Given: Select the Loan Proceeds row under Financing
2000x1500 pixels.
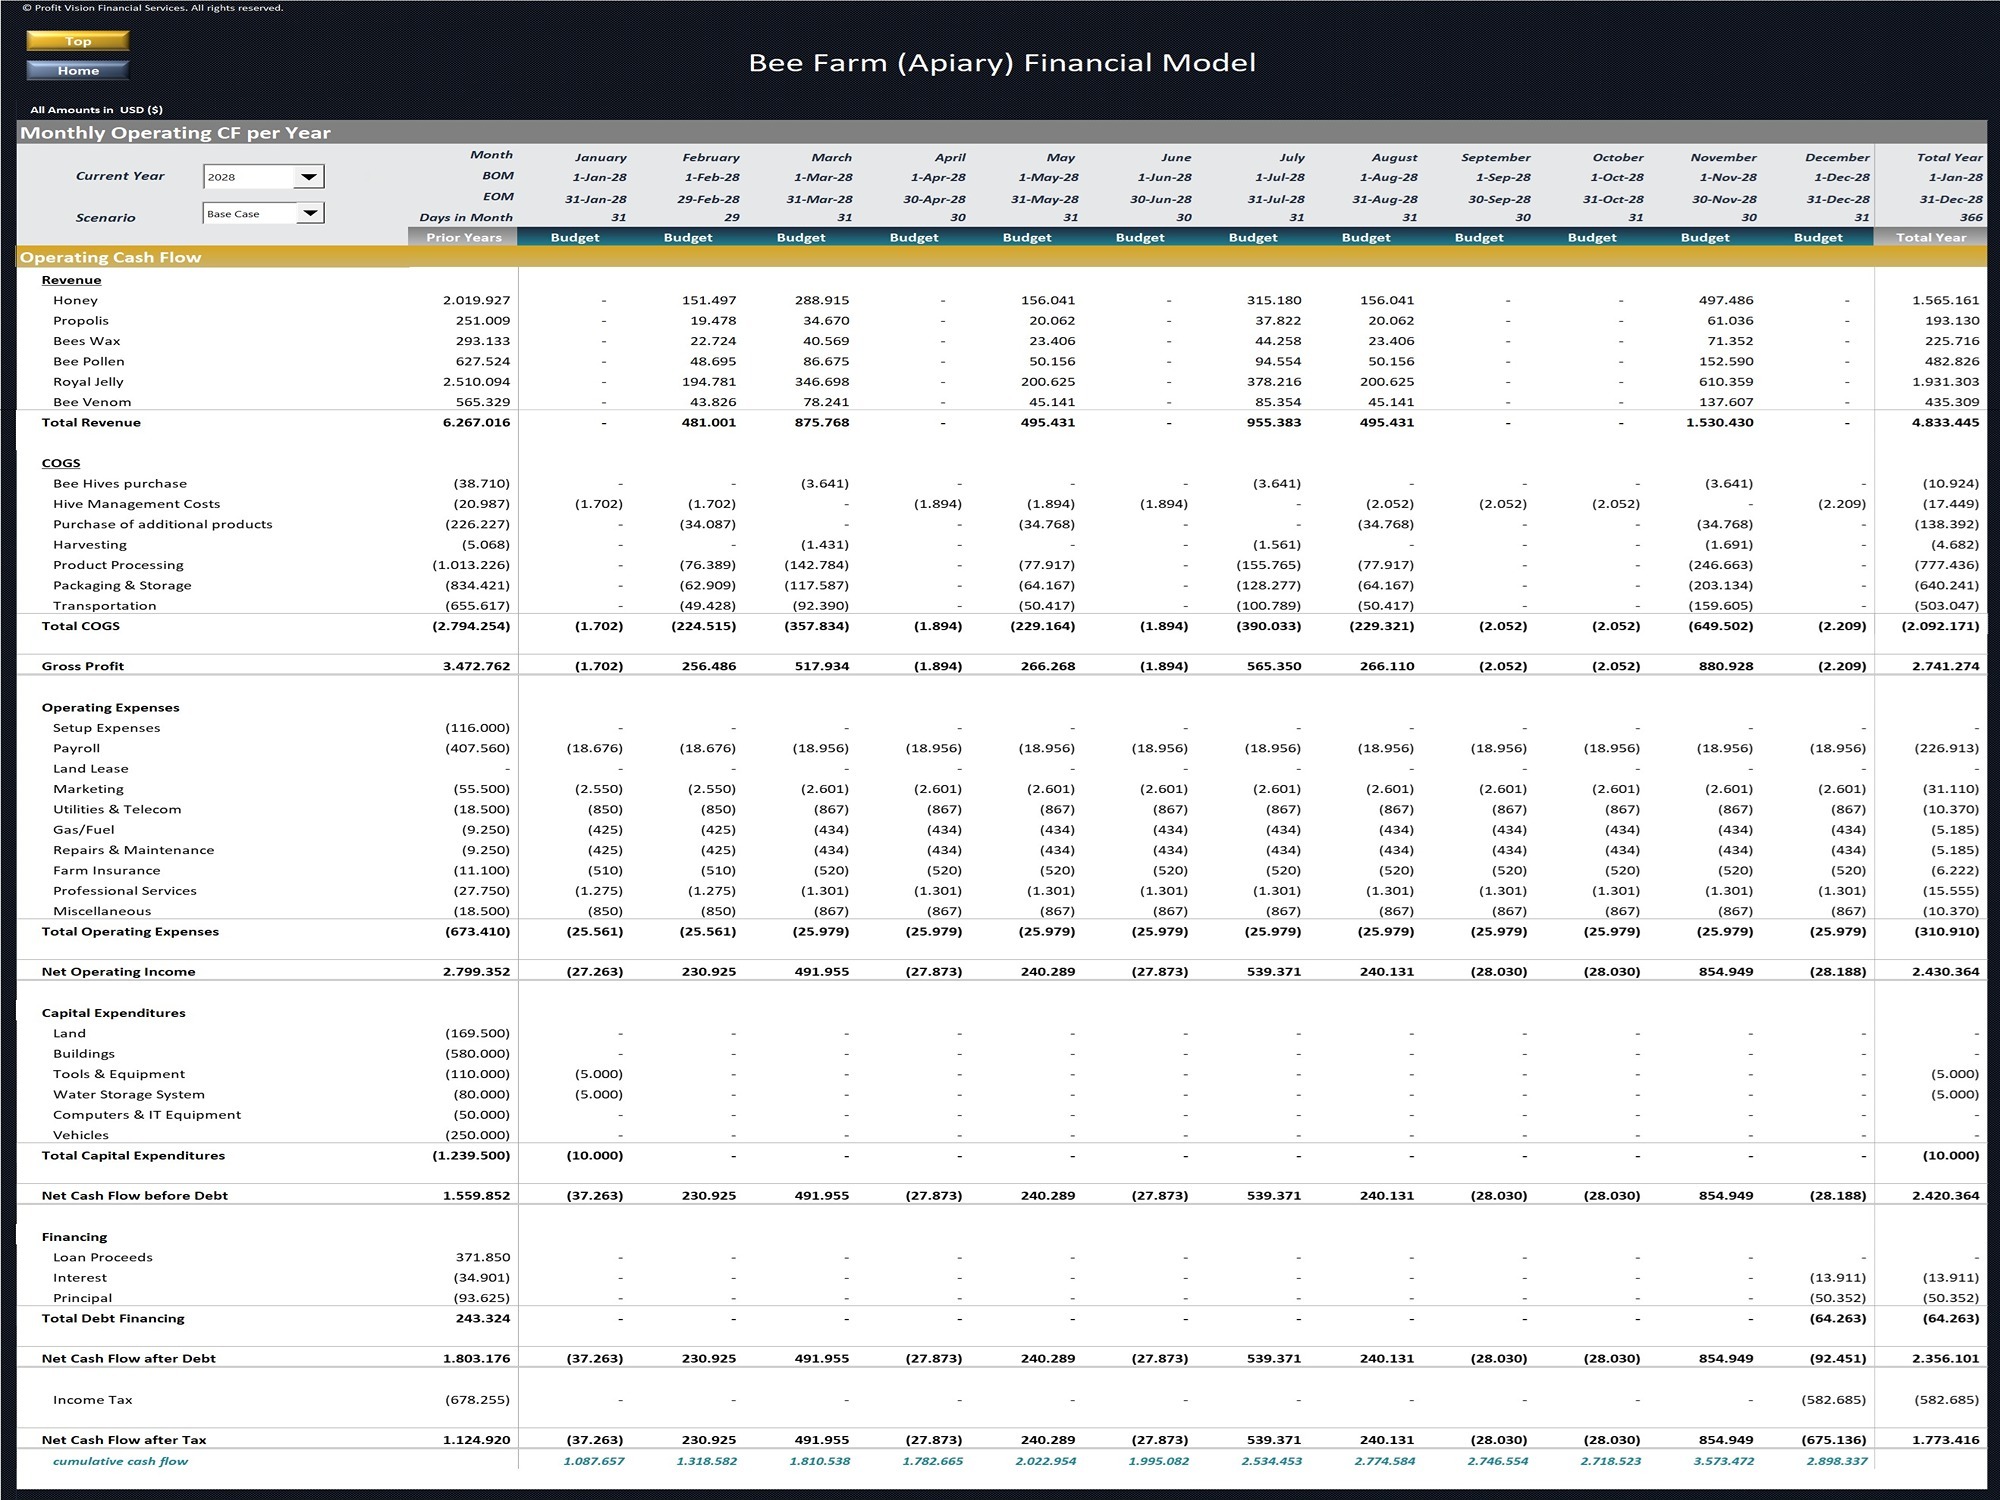Looking at the screenshot, I should click(102, 1257).
